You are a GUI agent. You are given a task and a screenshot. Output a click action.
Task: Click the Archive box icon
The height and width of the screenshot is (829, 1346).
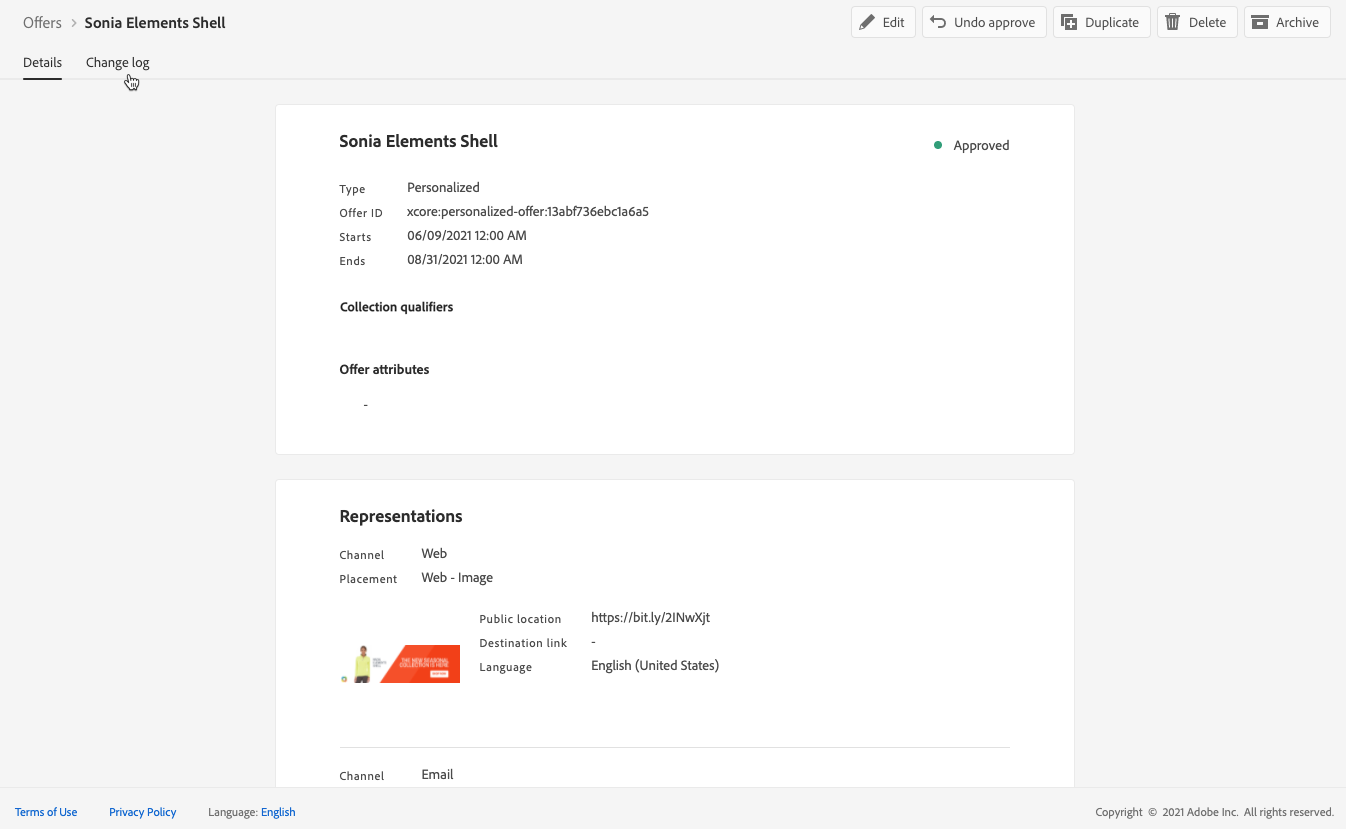1260,22
